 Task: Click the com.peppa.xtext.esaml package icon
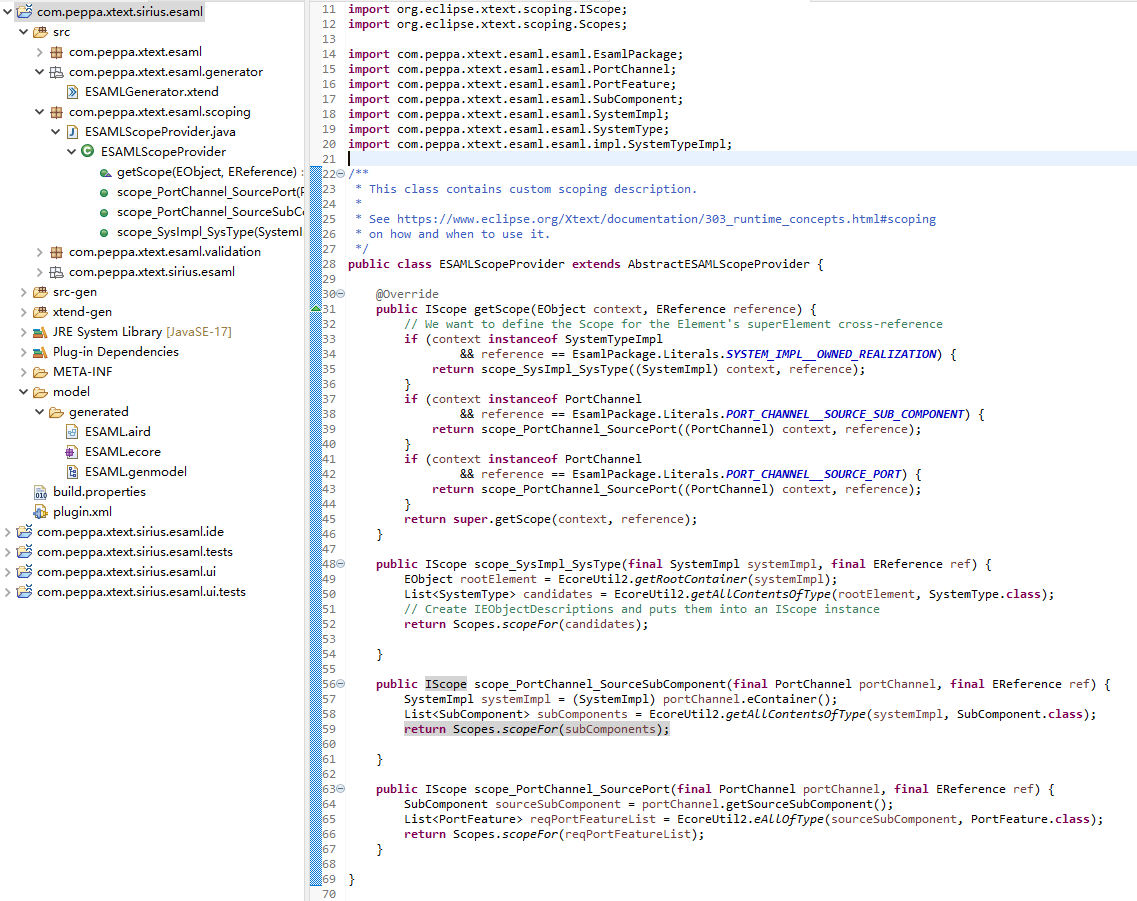pyautogui.click(x=57, y=52)
